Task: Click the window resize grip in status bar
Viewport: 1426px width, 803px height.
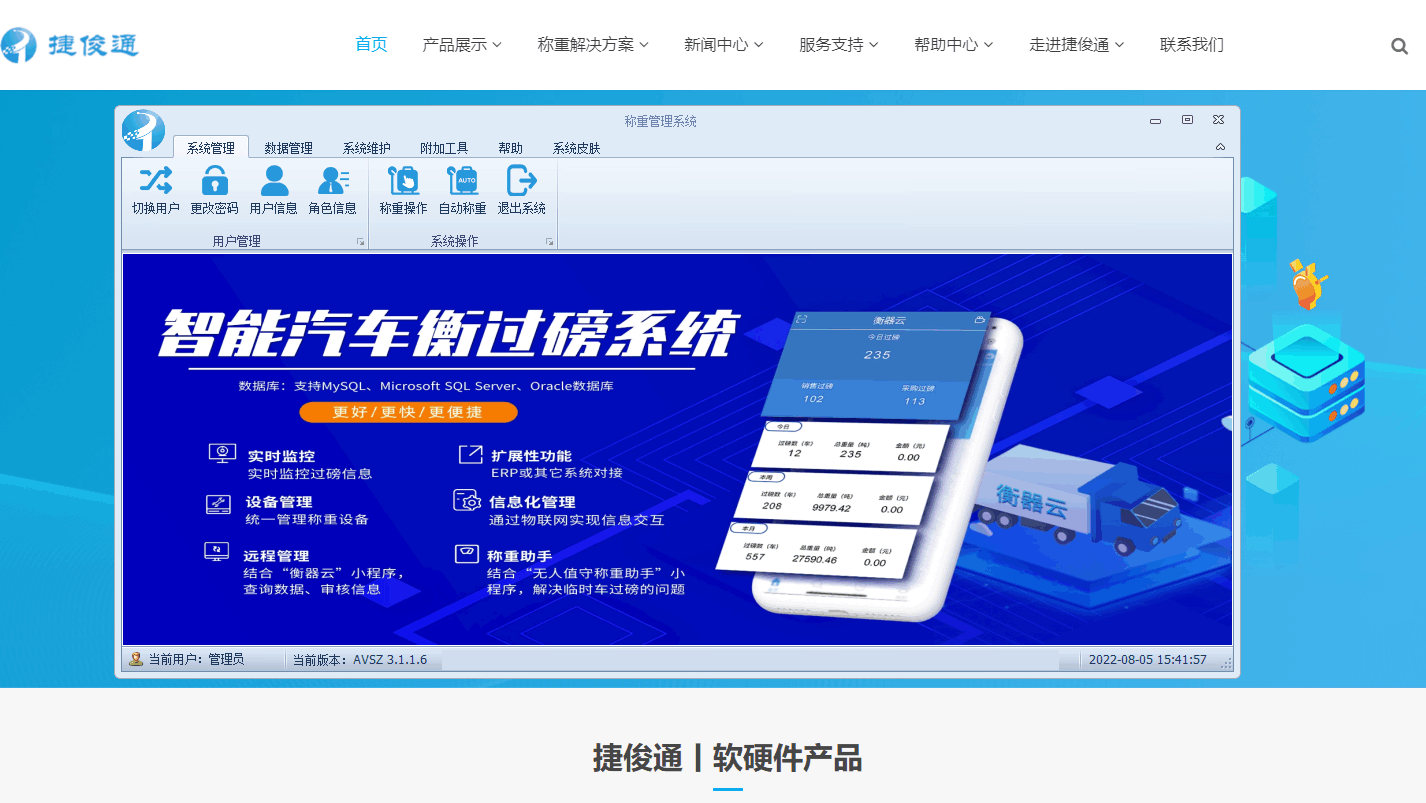Action: (x=1226, y=662)
